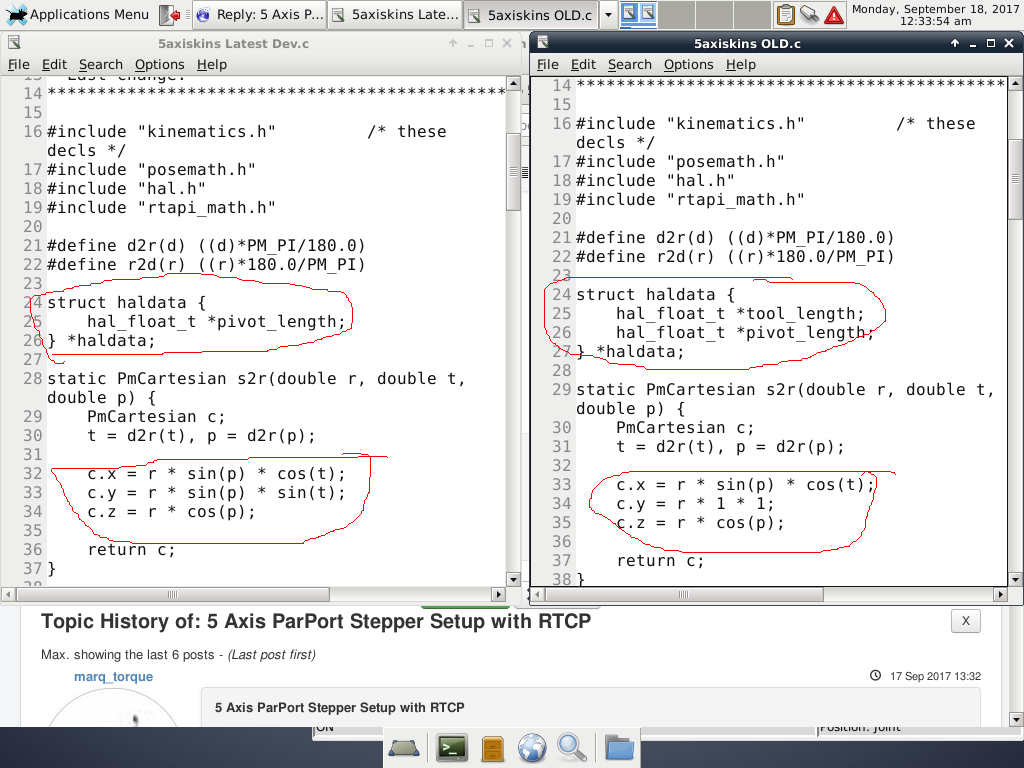1024x768 pixels.
Task: Open Edit menu in 5axiskins OLD.c window
Action: pos(583,65)
